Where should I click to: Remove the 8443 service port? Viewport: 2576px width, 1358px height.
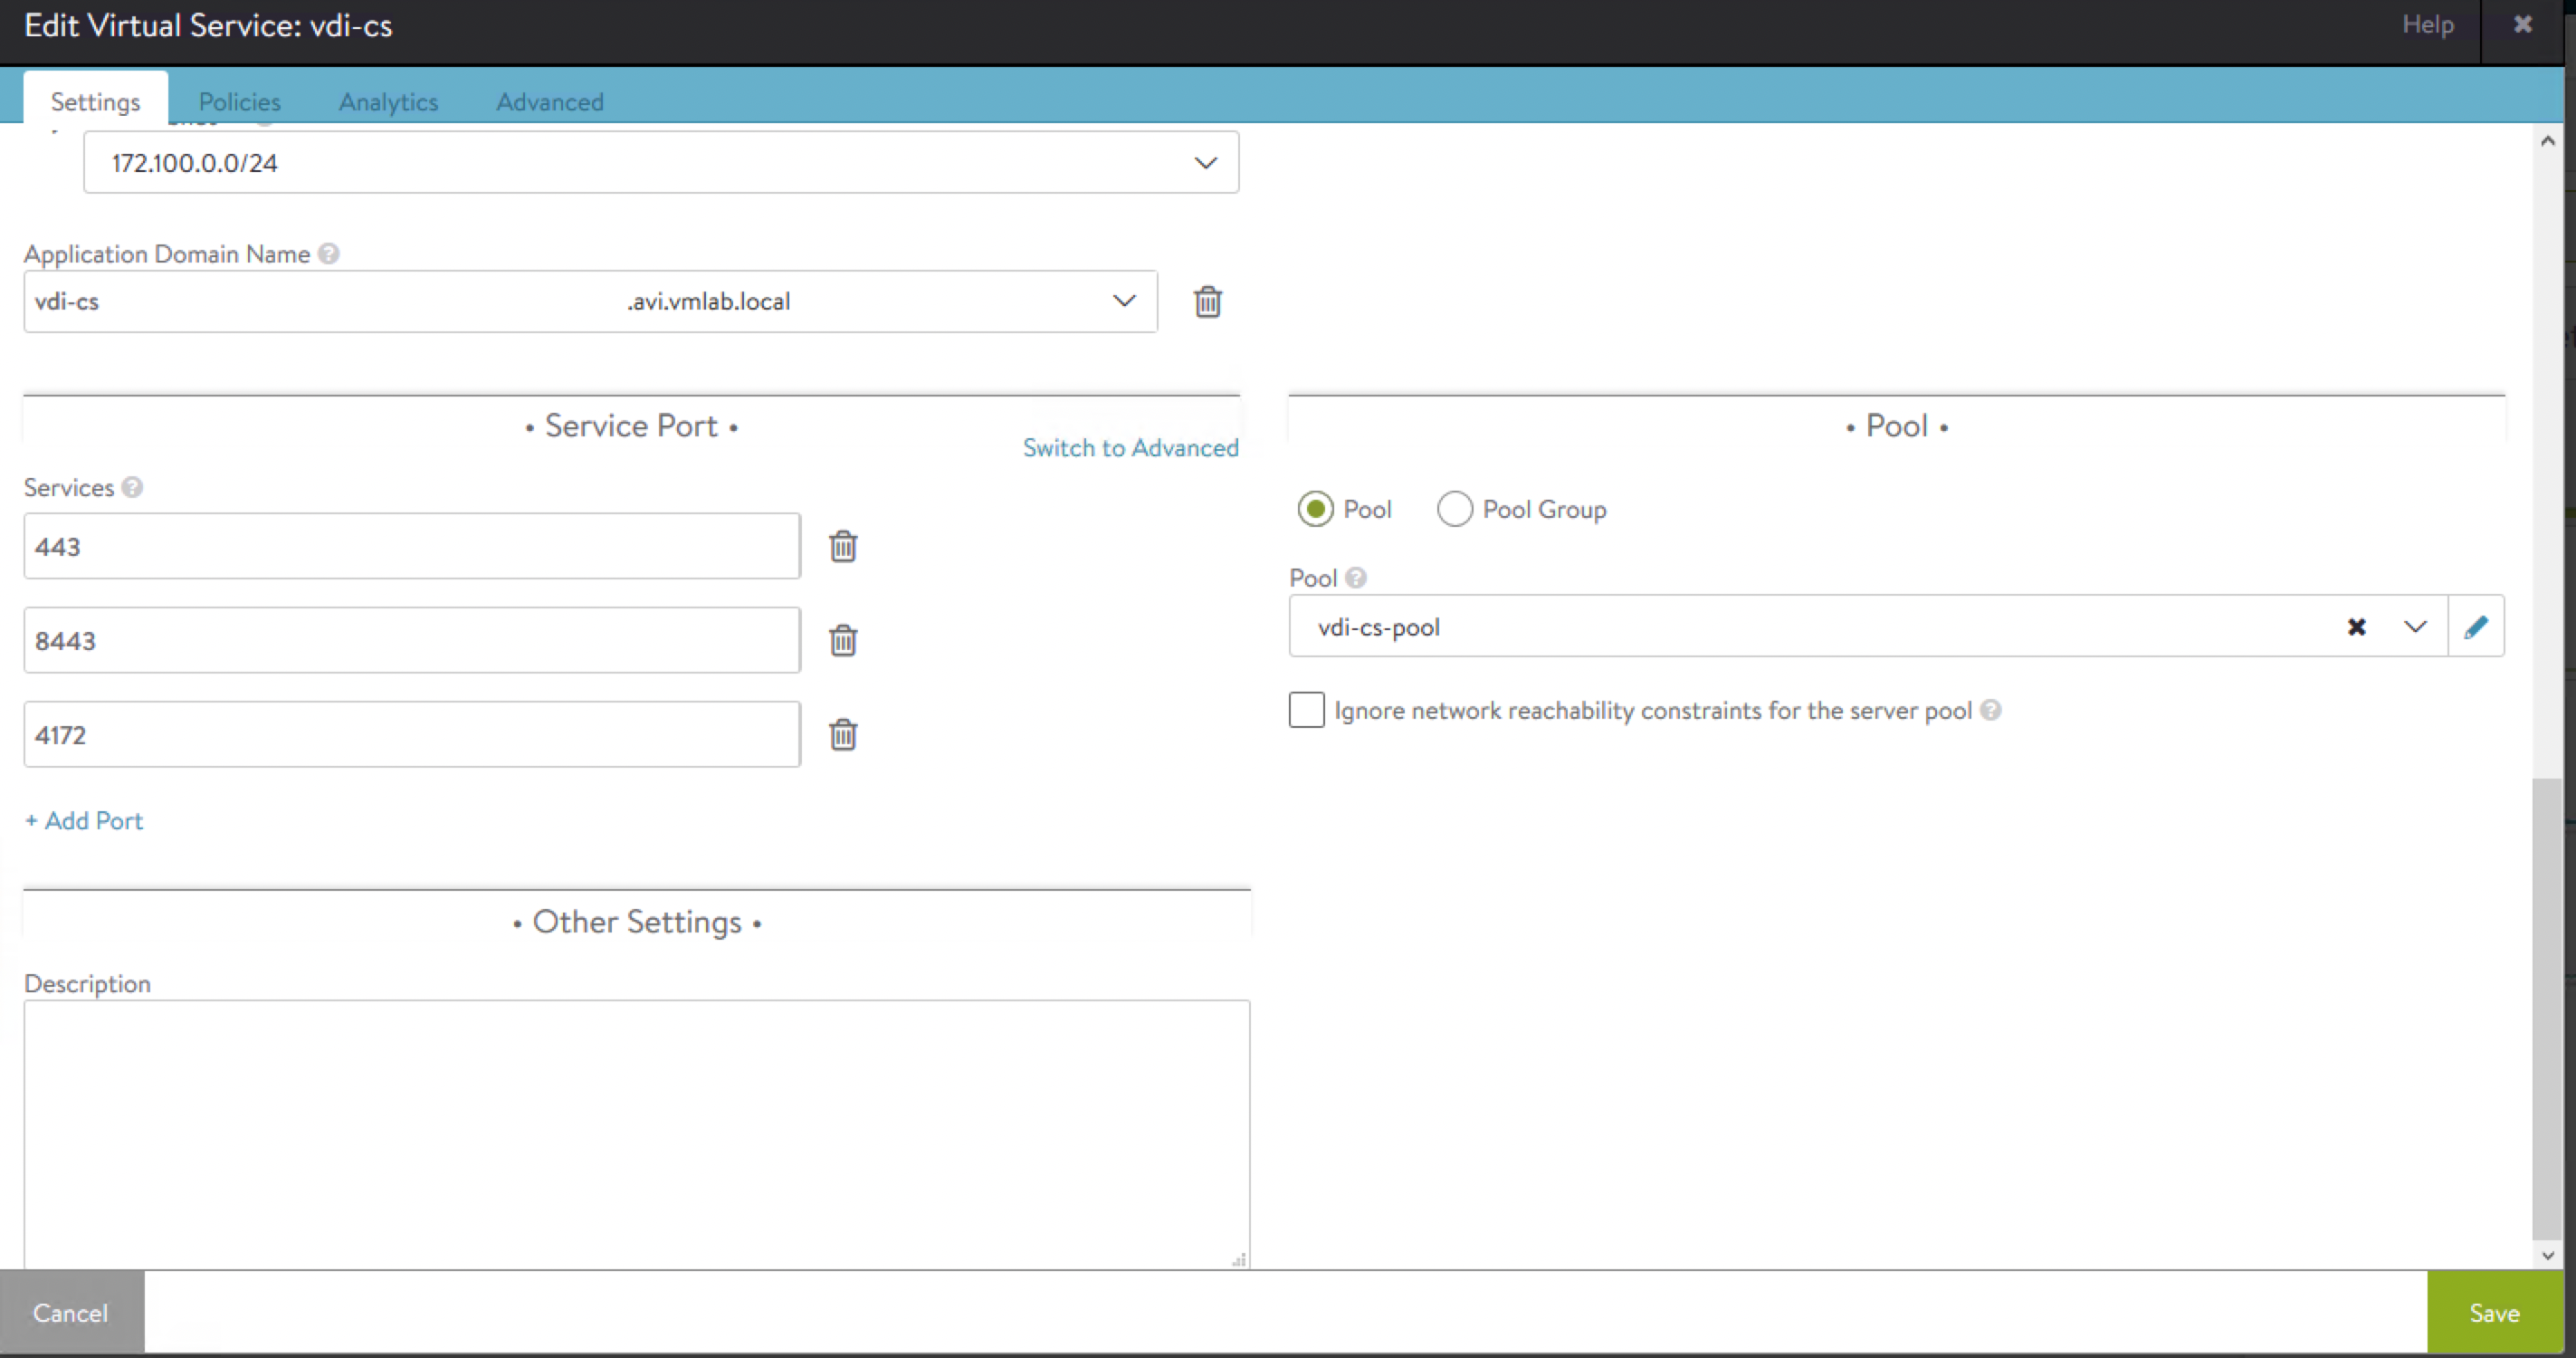[843, 640]
